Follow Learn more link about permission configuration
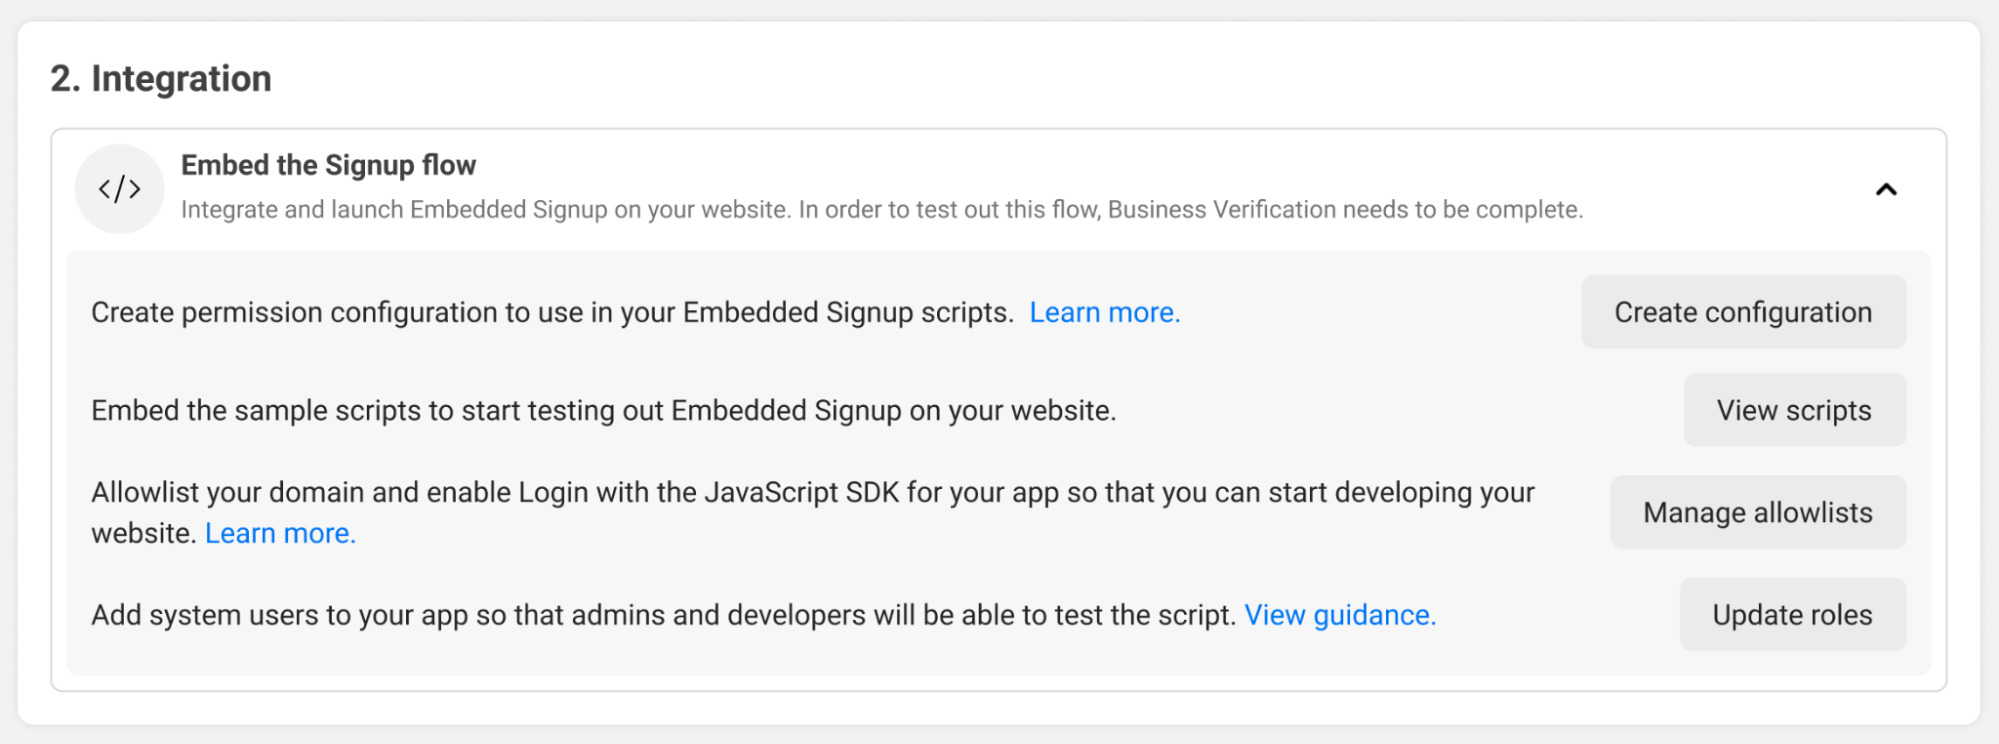The image size is (1999, 744). 1105,312
